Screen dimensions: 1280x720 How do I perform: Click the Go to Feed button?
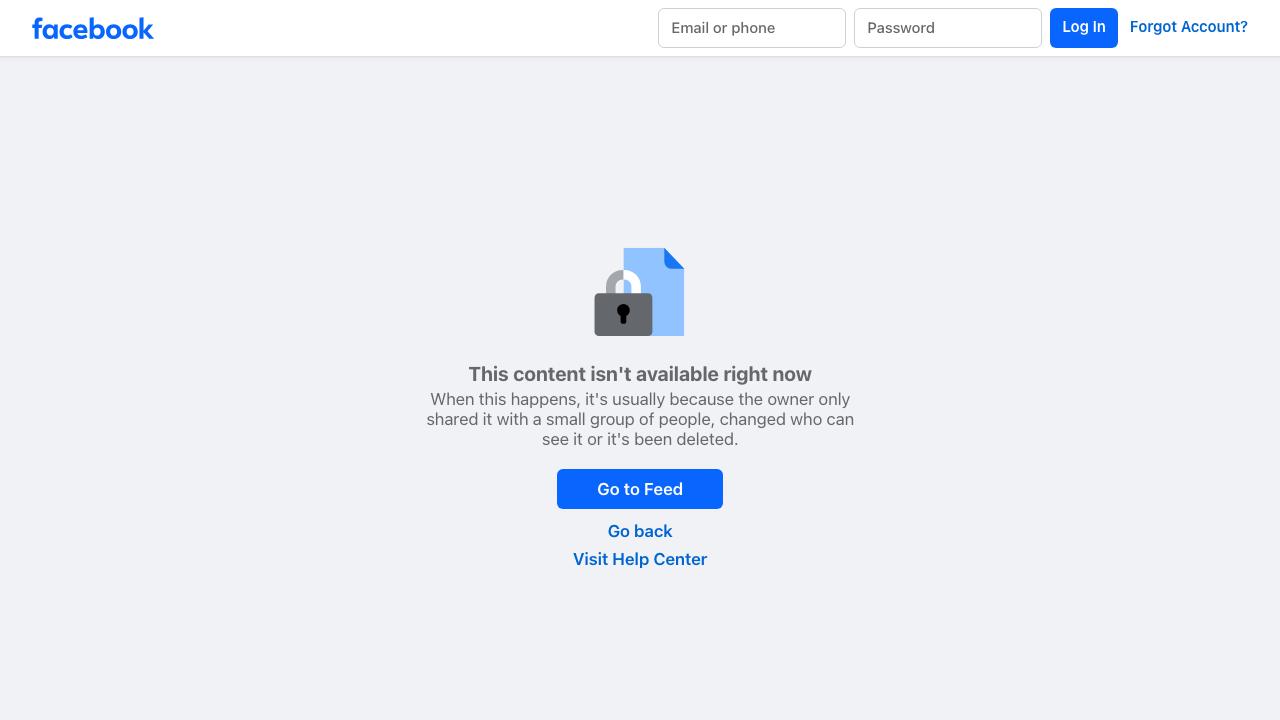[640, 489]
